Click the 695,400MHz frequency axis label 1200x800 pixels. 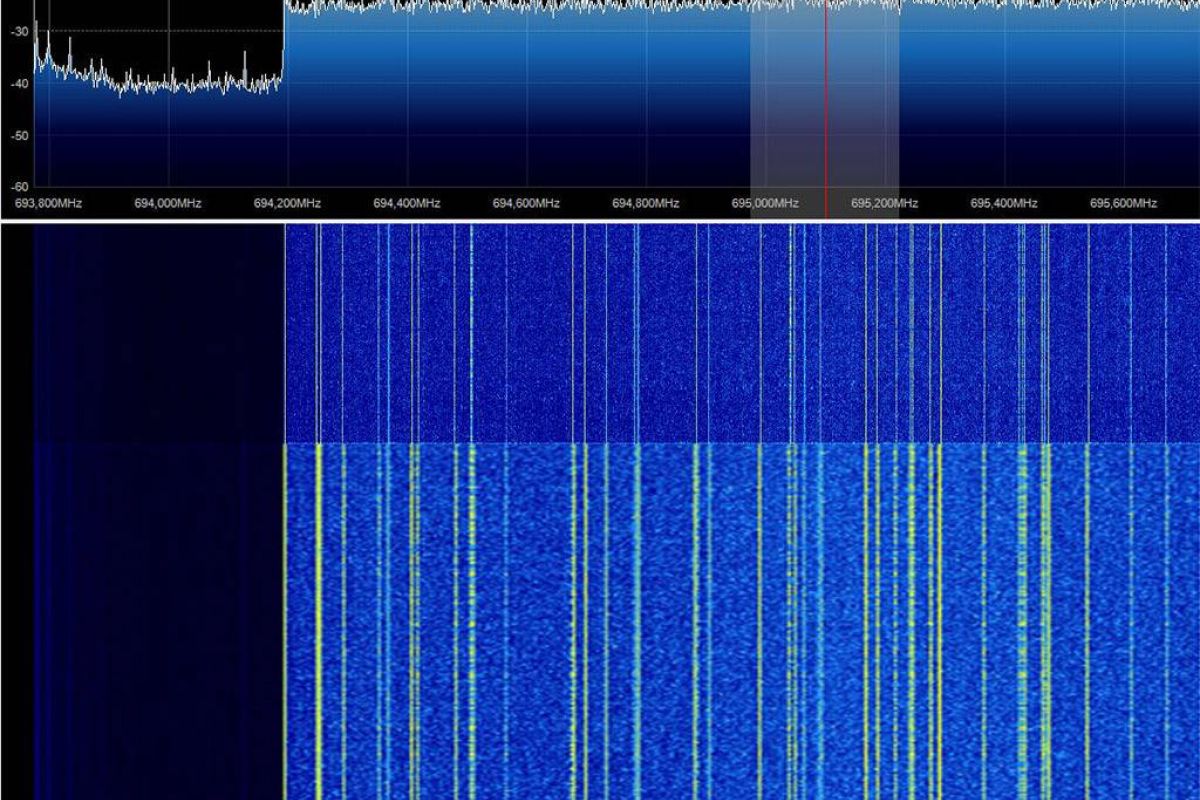pyautogui.click(x=1004, y=203)
